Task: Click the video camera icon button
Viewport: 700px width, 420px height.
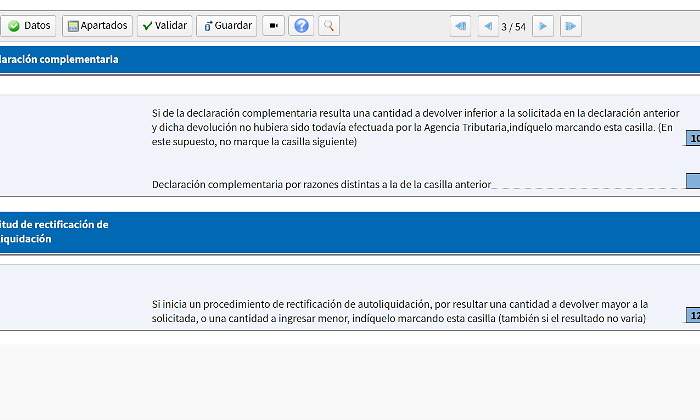Action: pos(274,26)
